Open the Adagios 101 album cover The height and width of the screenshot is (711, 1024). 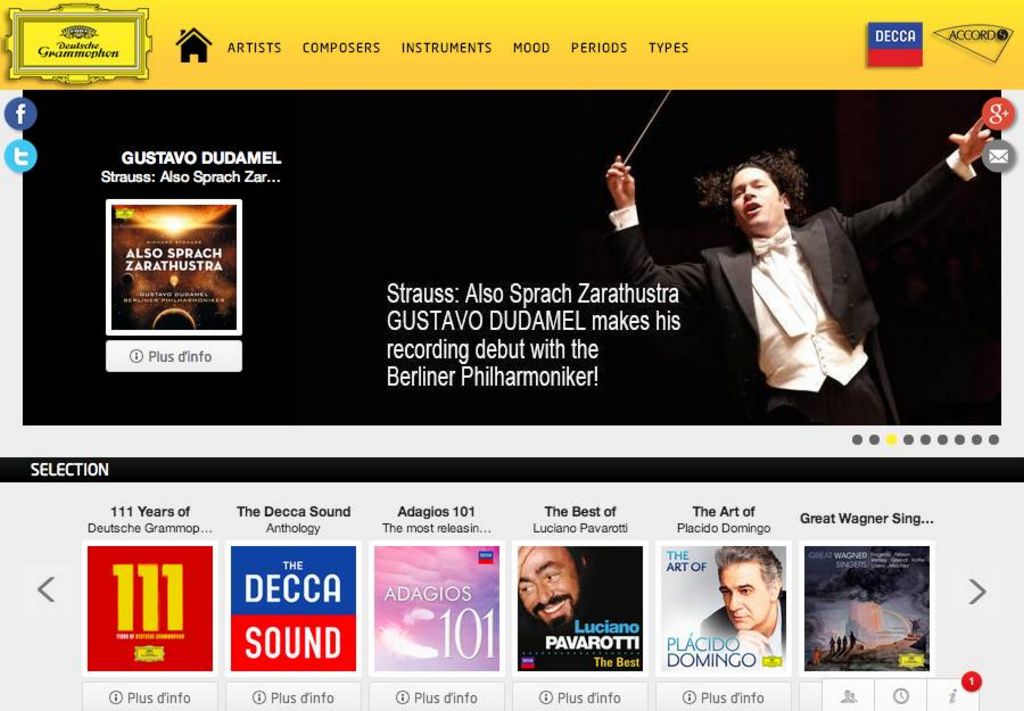[x=437, y=608]
